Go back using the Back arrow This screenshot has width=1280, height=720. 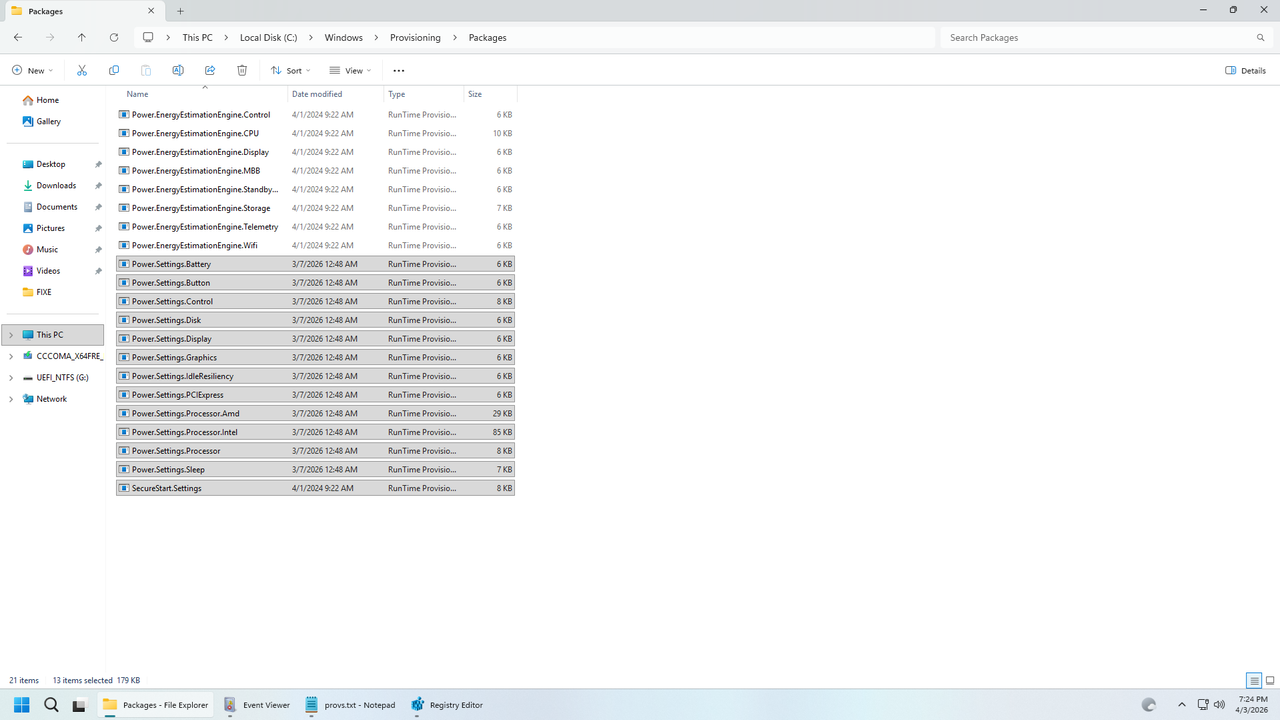[18, 38]
